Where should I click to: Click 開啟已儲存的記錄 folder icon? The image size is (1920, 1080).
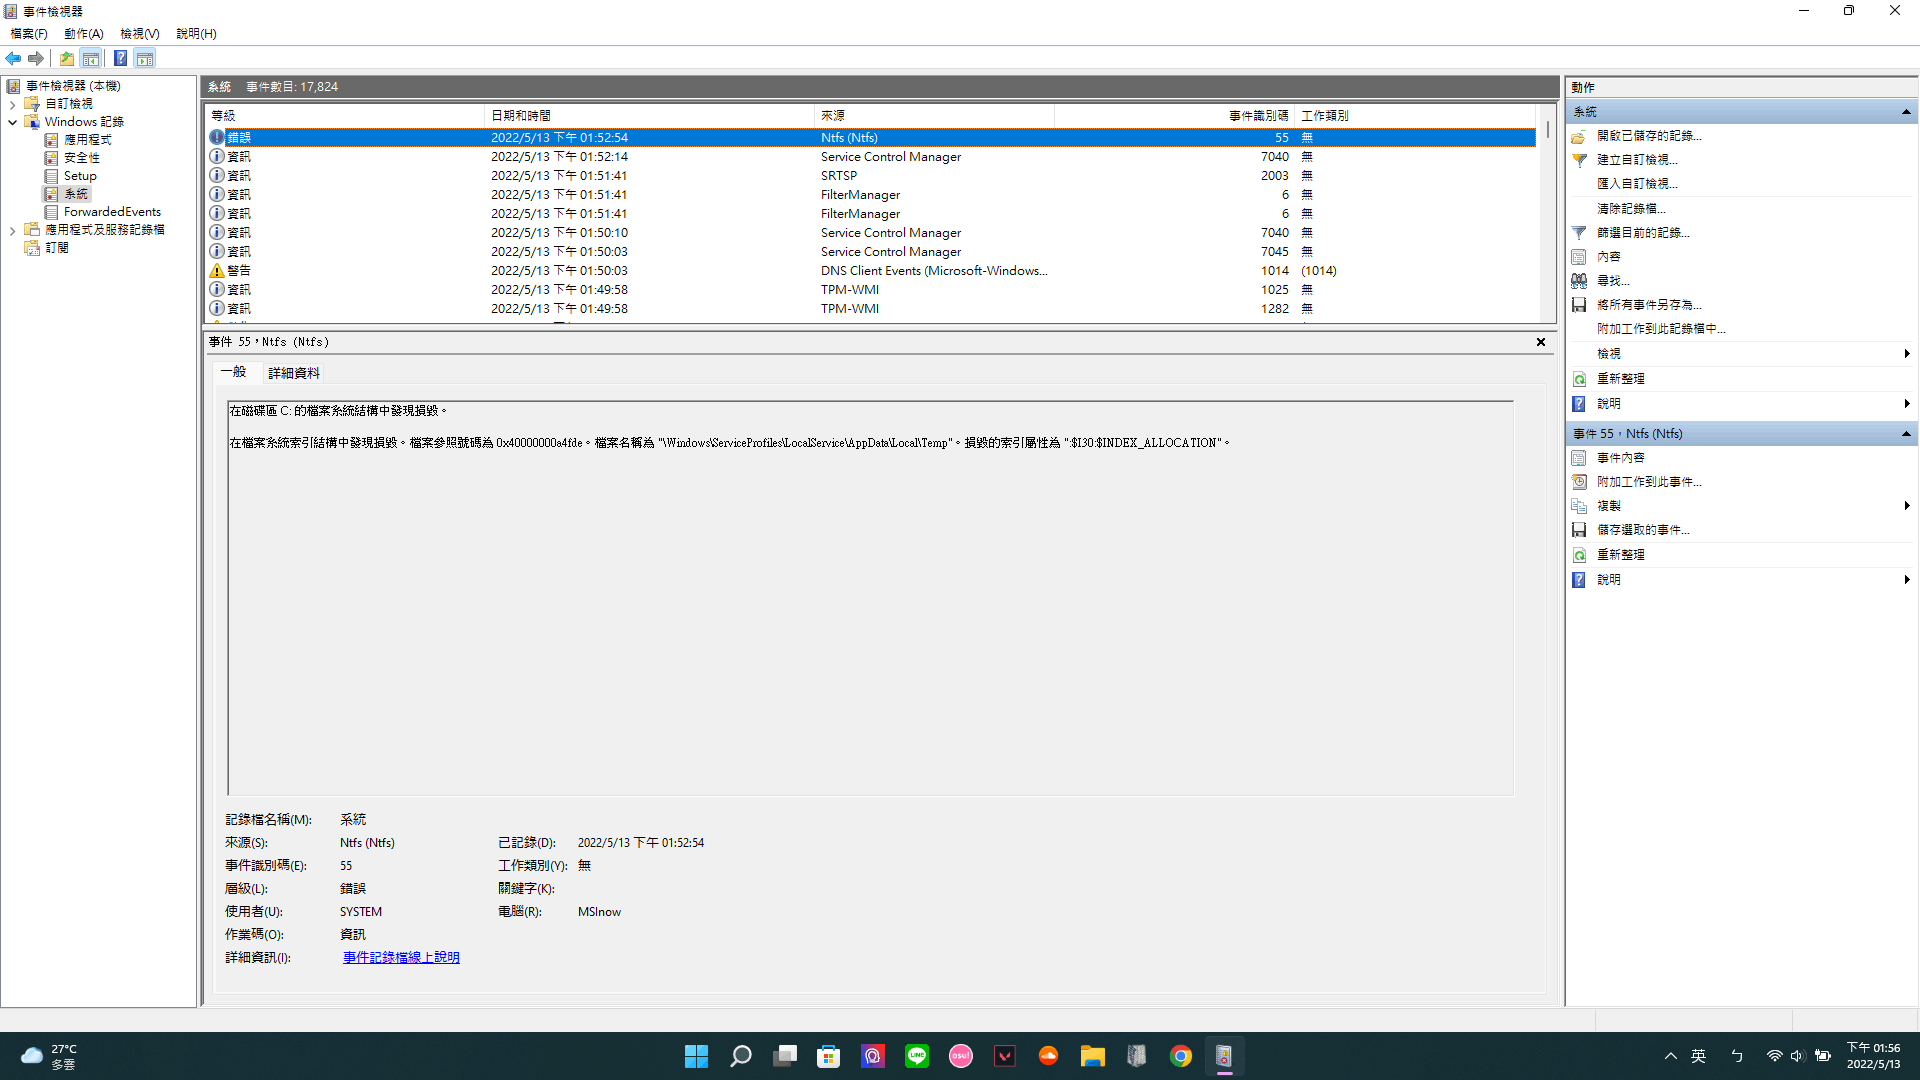pyautogui.click(x=1579, y=136)
